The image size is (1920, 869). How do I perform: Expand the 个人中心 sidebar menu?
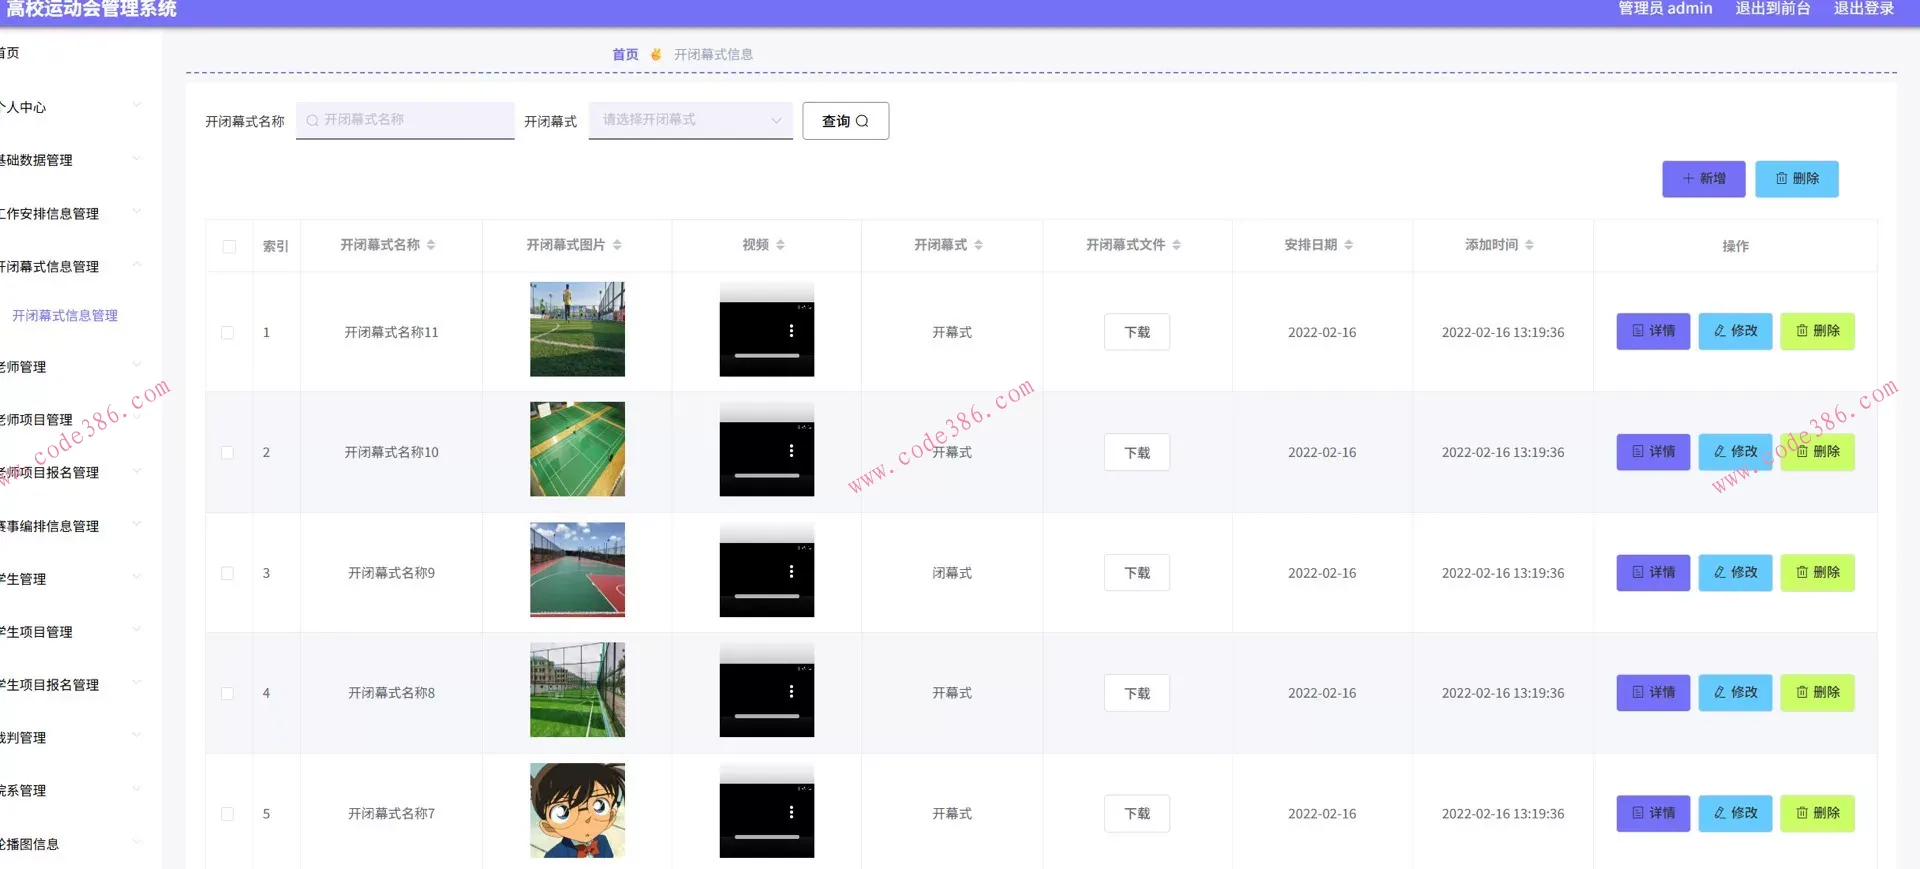point(70,106)
